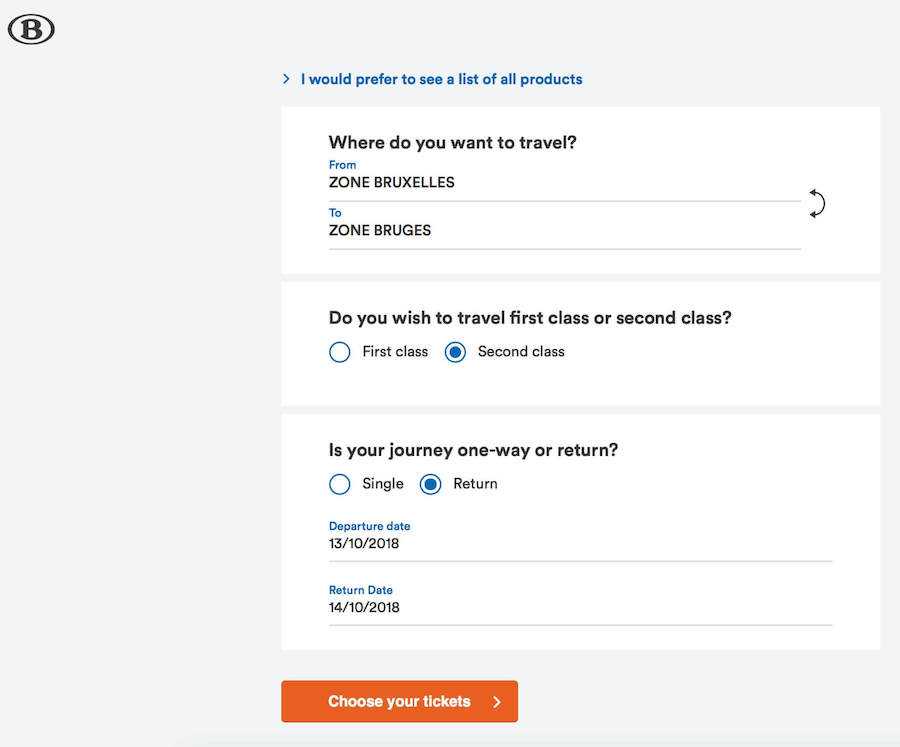
Task: Choose the Single journey radio circle
Action: coord(340,484)
